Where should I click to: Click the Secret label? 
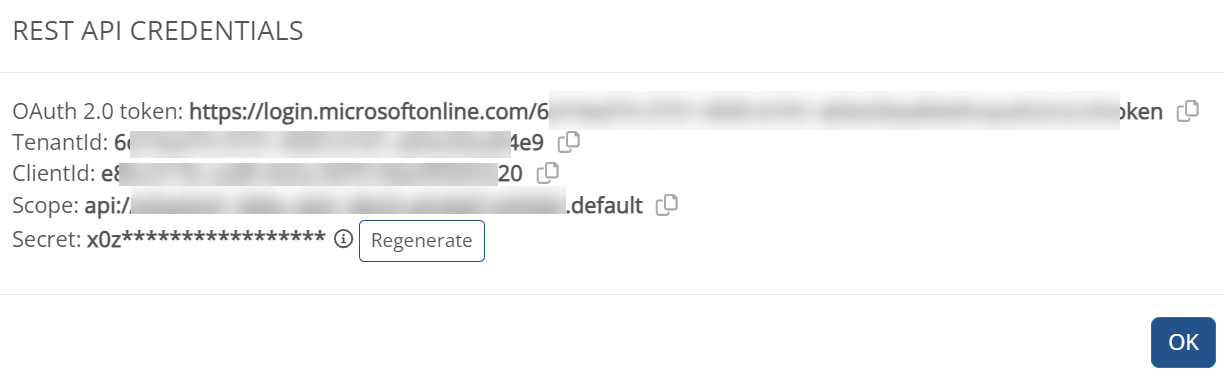tap(47, 240)
